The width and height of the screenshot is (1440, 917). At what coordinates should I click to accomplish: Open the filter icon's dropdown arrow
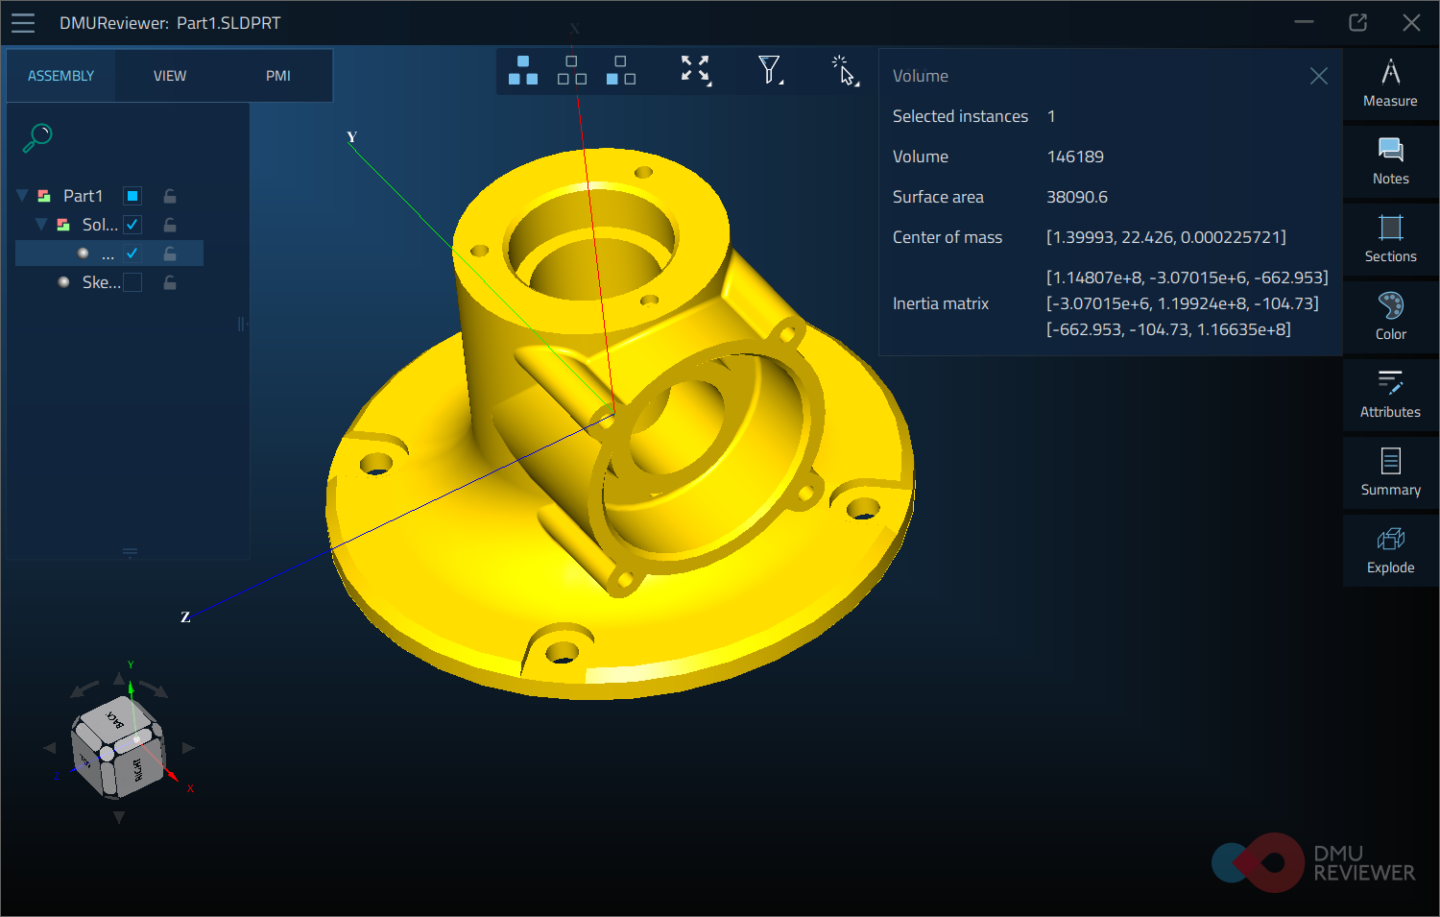pyautogui.click(x=781, y=82)
